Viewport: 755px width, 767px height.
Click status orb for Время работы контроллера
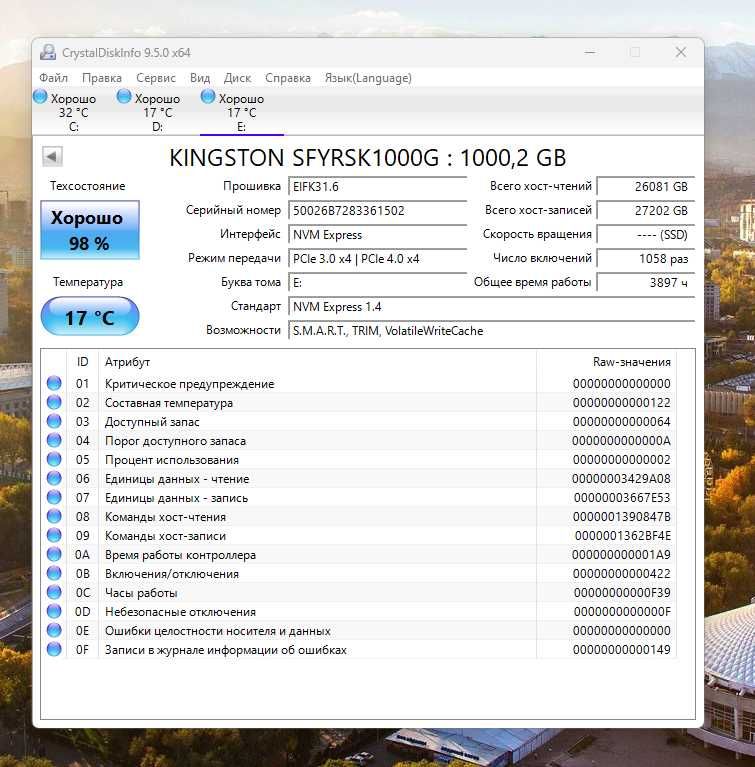(54, 555)
